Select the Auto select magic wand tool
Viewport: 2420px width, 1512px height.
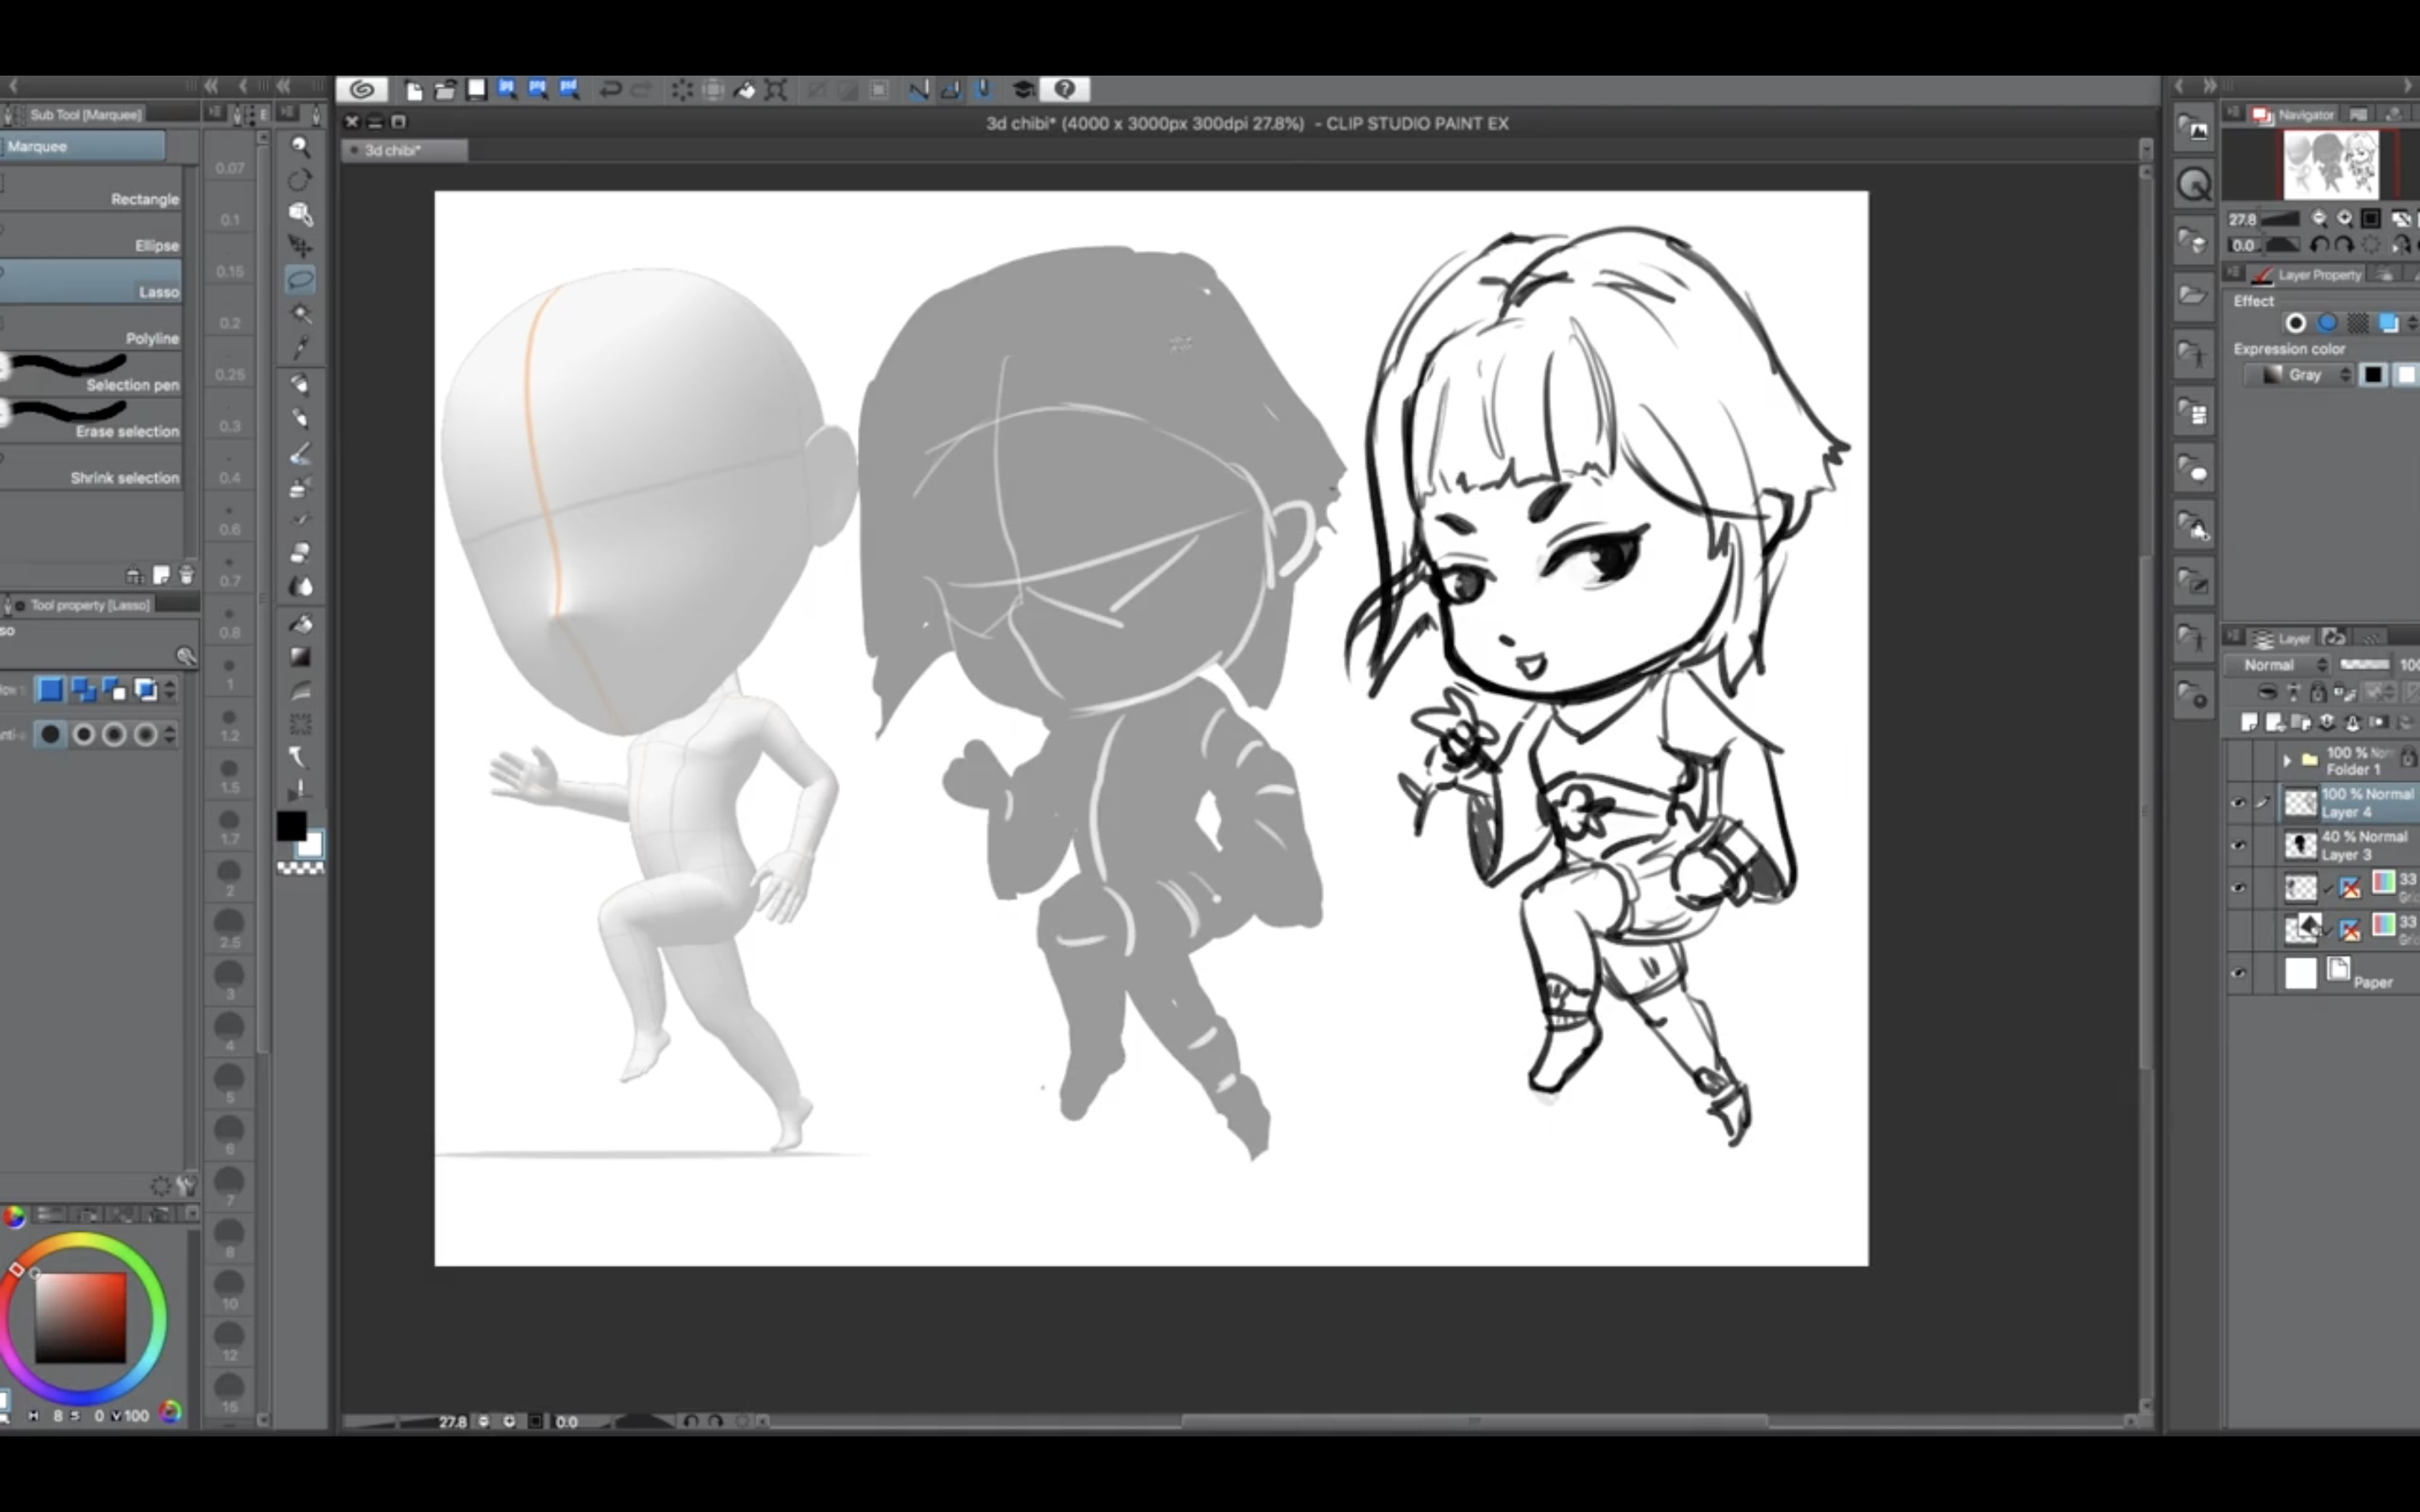tap(300, 313)
